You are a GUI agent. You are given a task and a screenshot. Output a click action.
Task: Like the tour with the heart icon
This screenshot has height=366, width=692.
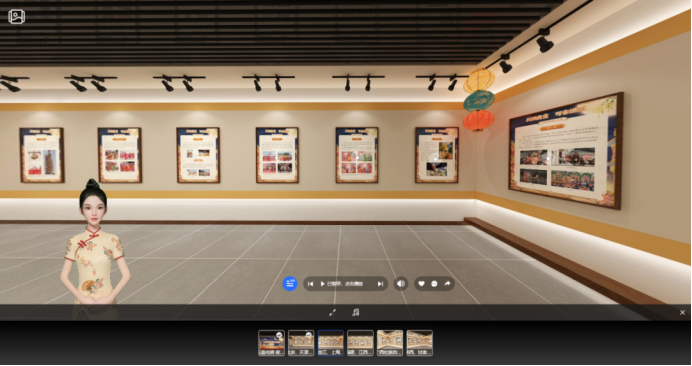421,284
